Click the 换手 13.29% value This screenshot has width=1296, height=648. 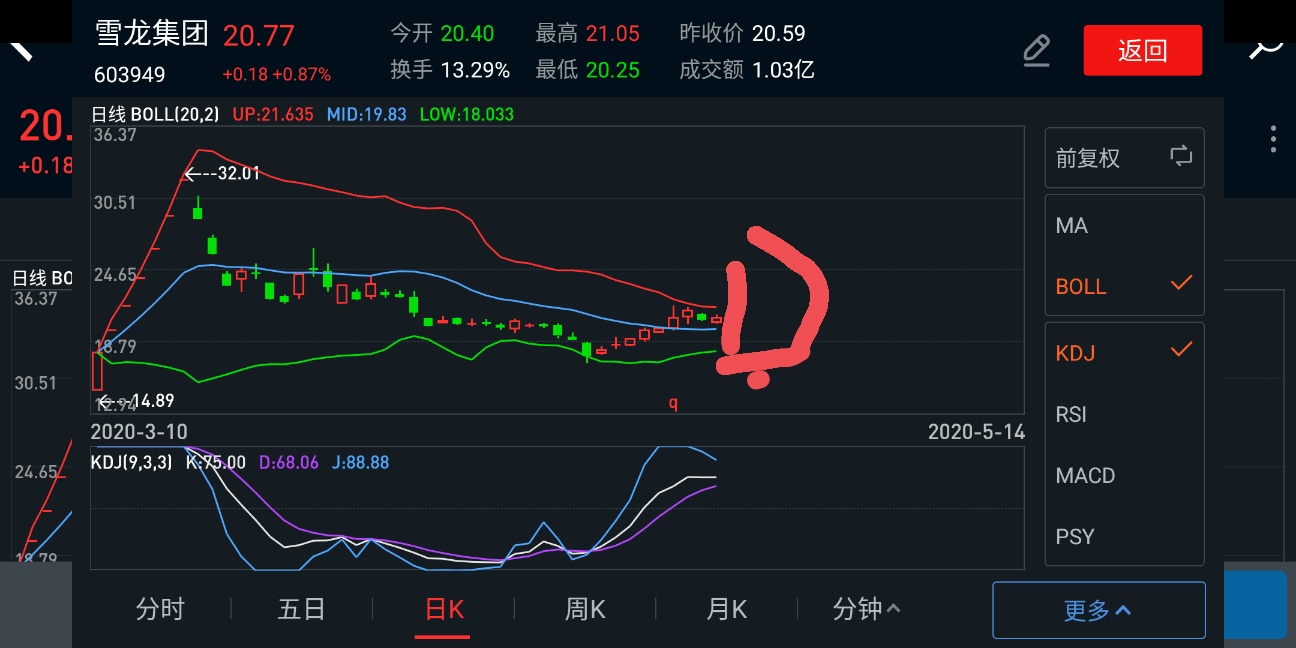point(475,70)
